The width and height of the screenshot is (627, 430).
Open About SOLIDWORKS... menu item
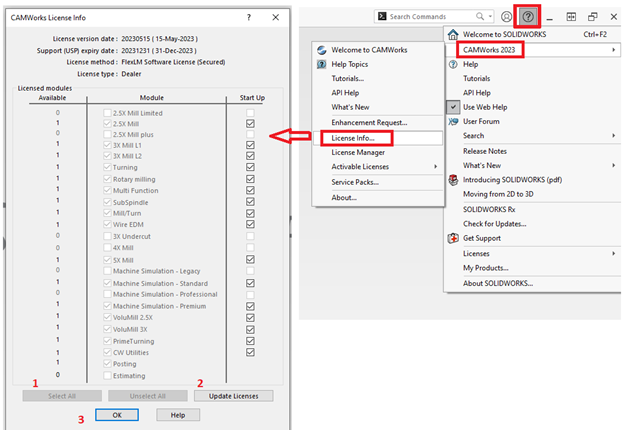[x=532, y=284]
